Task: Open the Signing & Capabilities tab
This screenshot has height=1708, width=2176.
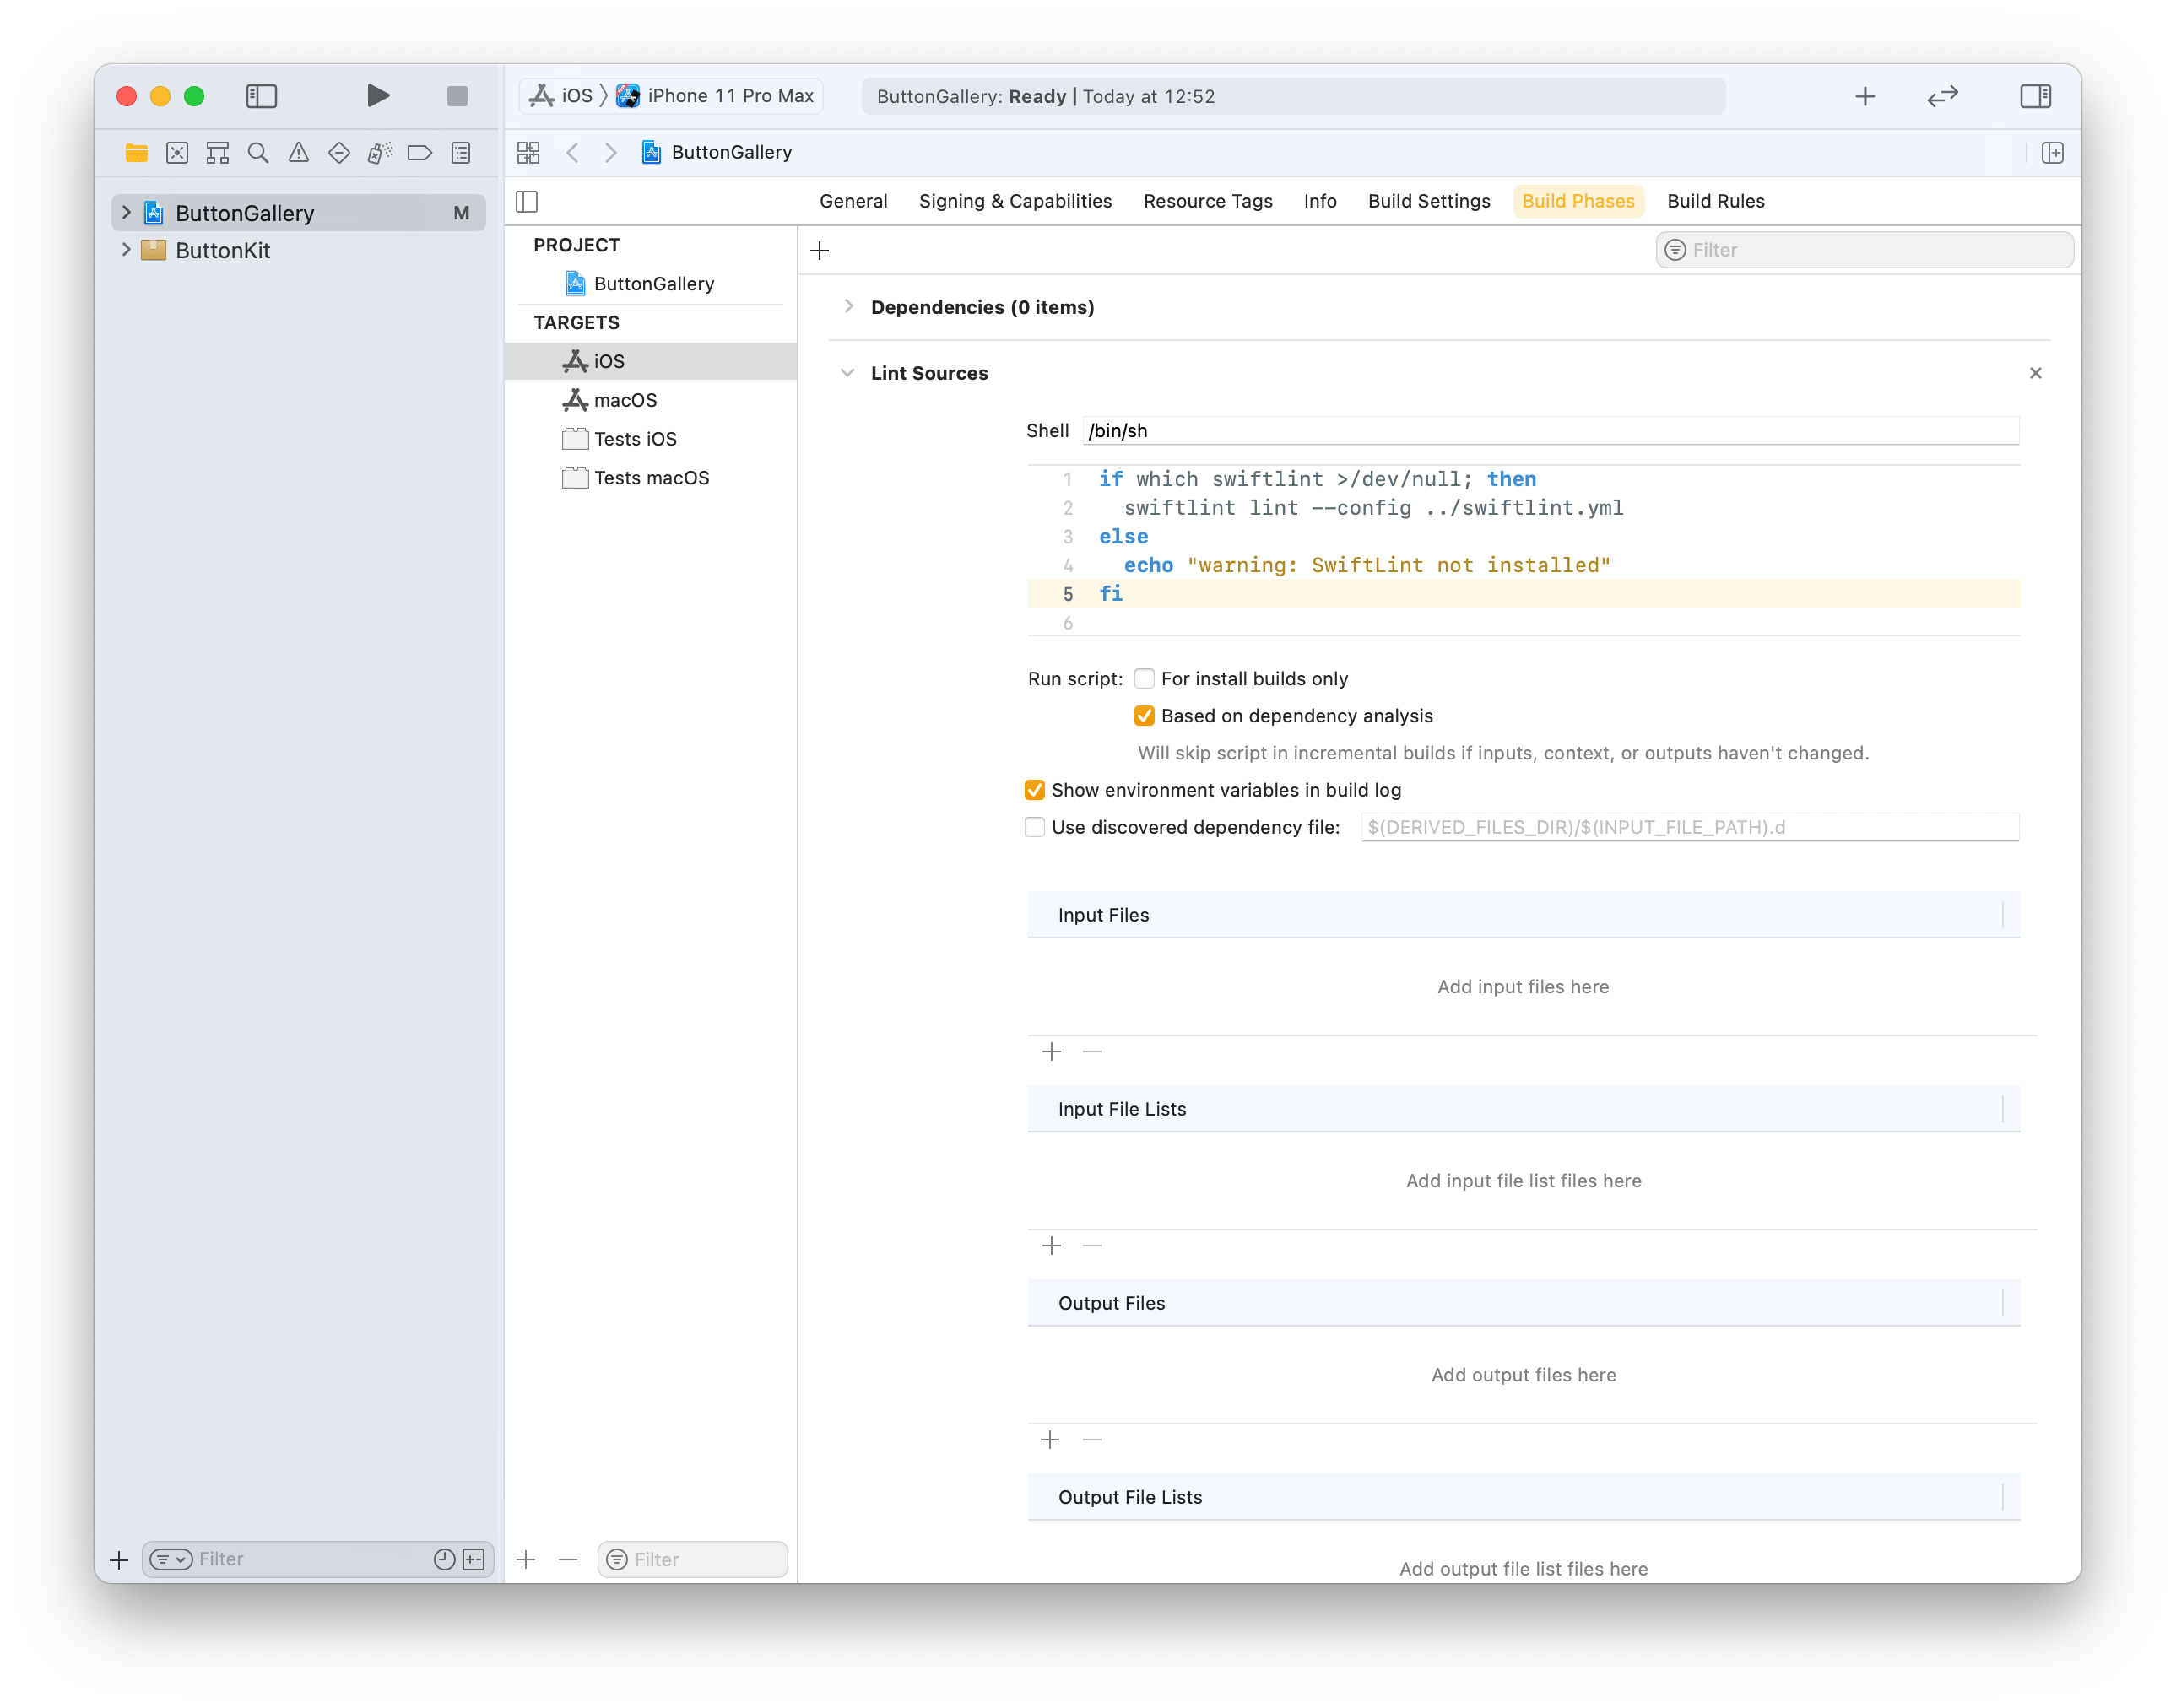Action: point(1015,201)
